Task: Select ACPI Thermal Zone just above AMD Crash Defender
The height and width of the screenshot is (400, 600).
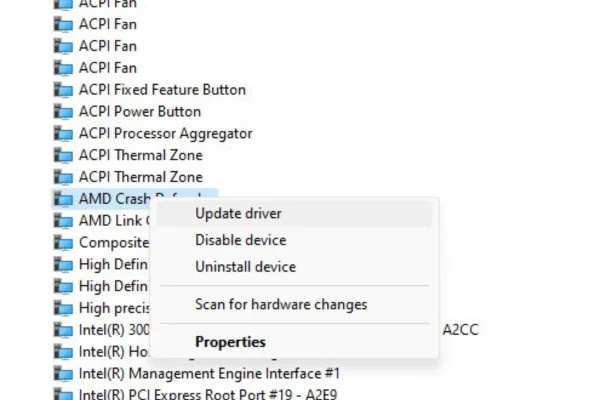Action: click(x=140, y=177)
